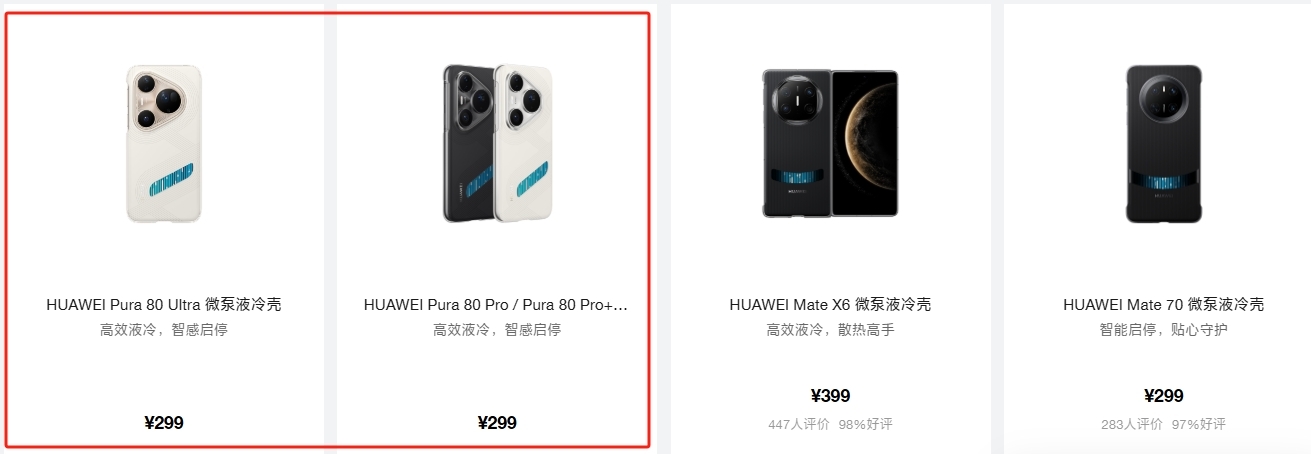Open the black and white Pura 80 Pro cases image

pyautogui.click(x=497, y=143)
